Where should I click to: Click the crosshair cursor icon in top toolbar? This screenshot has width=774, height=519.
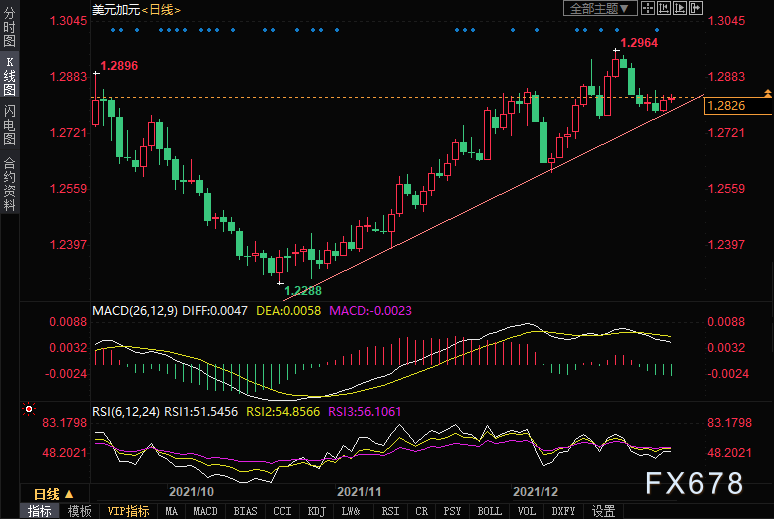pos(647,8)
